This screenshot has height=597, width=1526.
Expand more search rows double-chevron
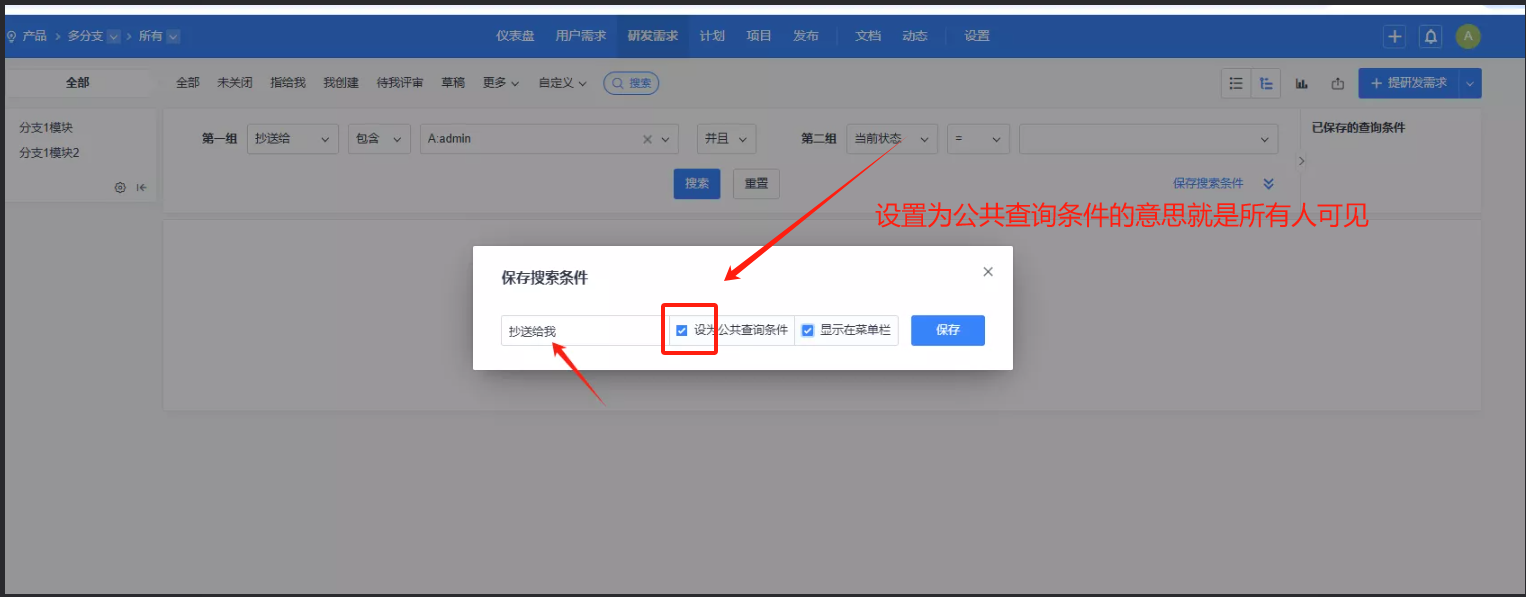(1268, 183)
